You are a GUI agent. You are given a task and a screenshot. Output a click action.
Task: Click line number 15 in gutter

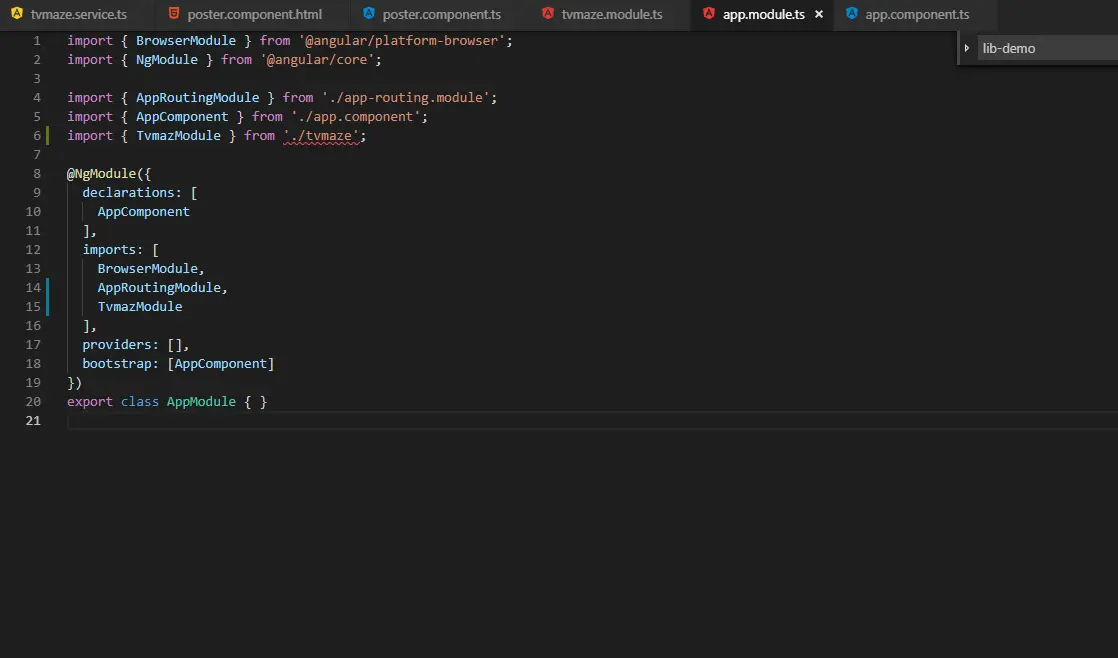33,307
